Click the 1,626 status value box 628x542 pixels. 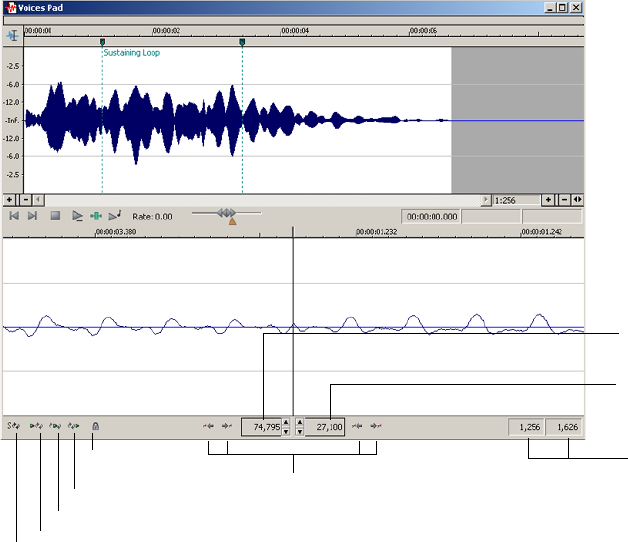(x=564, y=427)
